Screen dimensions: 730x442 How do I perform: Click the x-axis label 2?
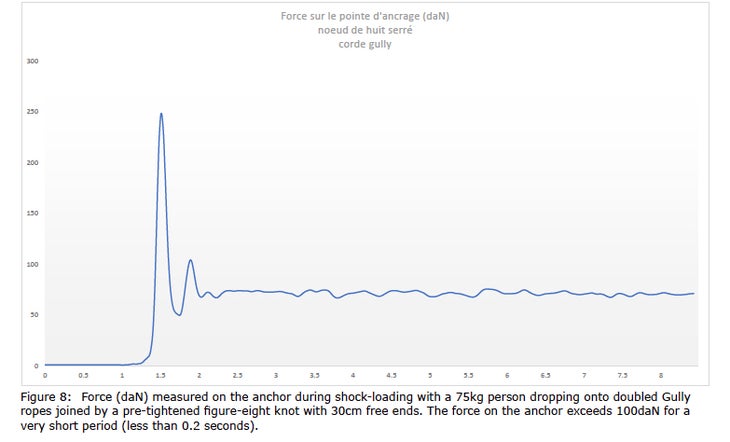[199, 375]
